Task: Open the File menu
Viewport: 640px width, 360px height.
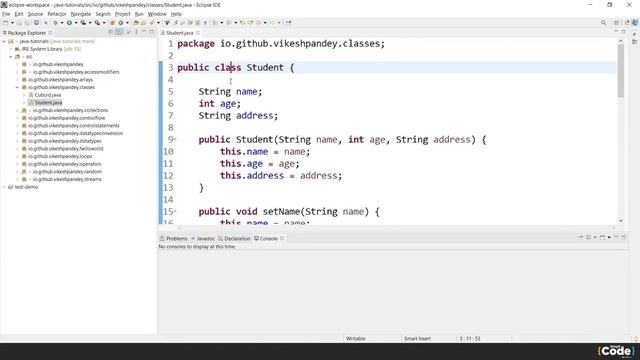Action: [x=6, y=14]
